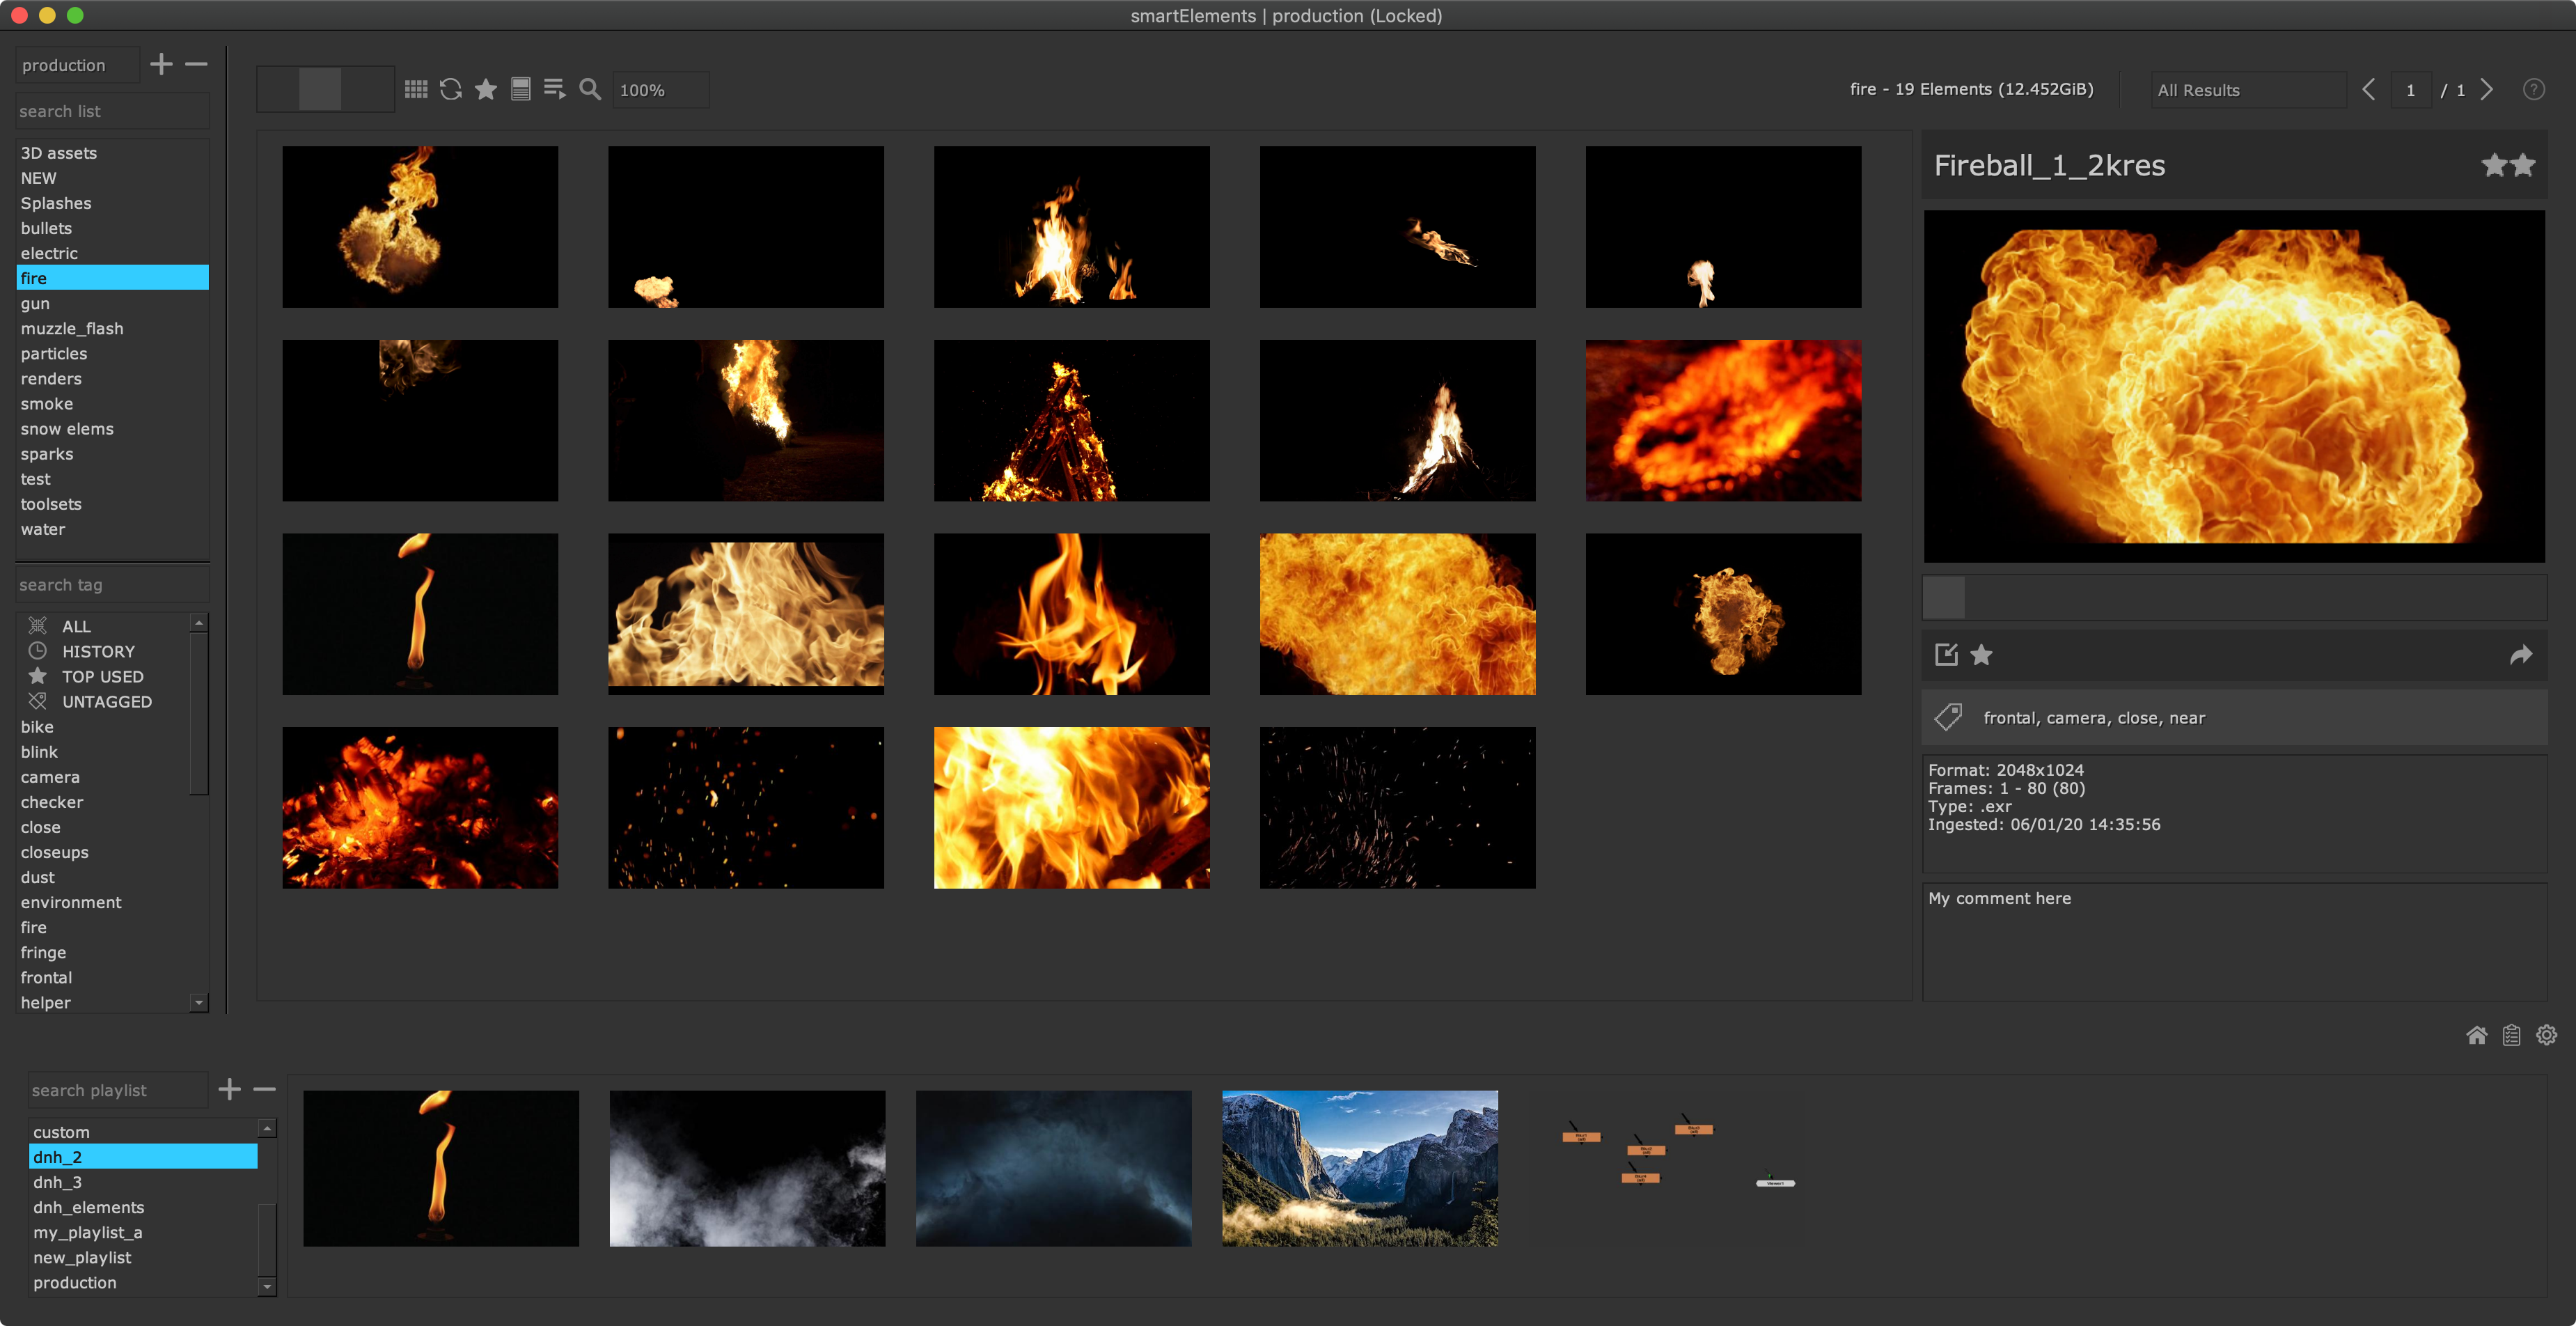Screen dimensions: 2576x1326
Task: Click the refresh elements icon
Action: click(x=451, y=90)
